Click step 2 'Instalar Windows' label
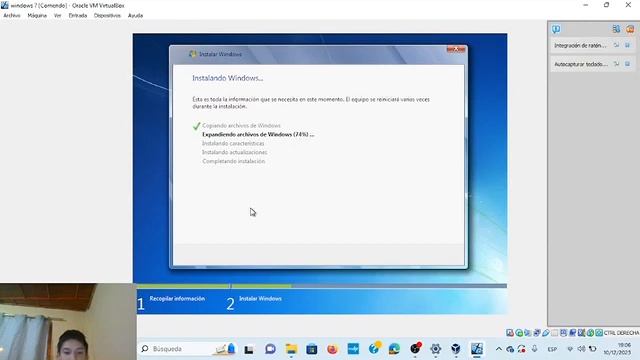This screenshot has height=360, width=640. pos(260,299)
